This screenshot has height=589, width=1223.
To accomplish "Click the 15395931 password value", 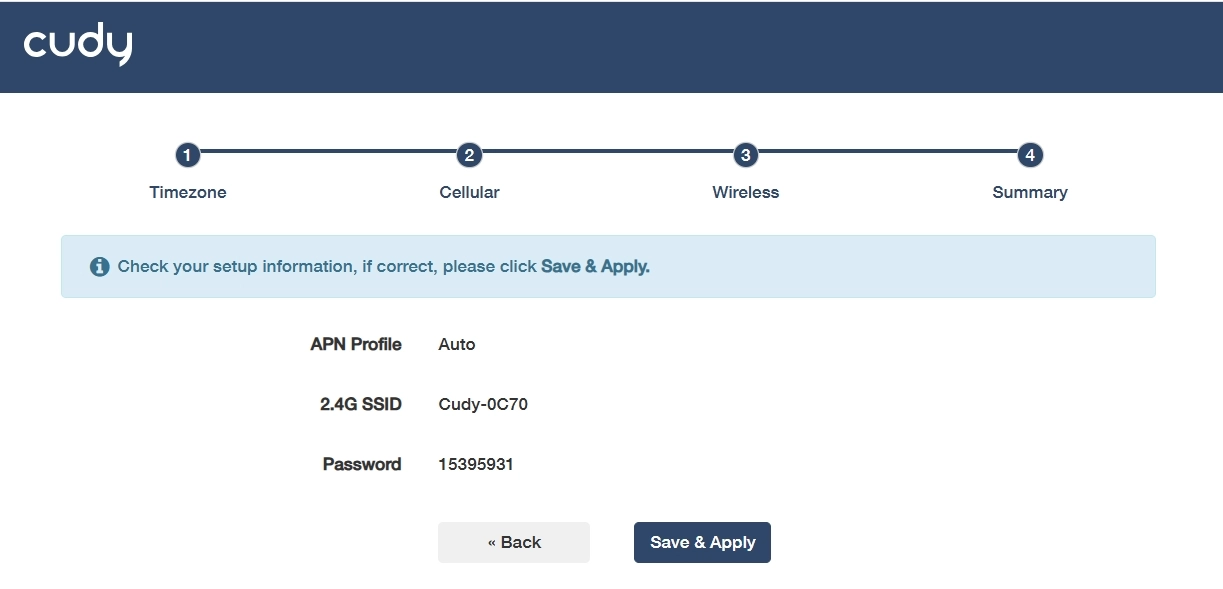I will click(x=476, y=464).
